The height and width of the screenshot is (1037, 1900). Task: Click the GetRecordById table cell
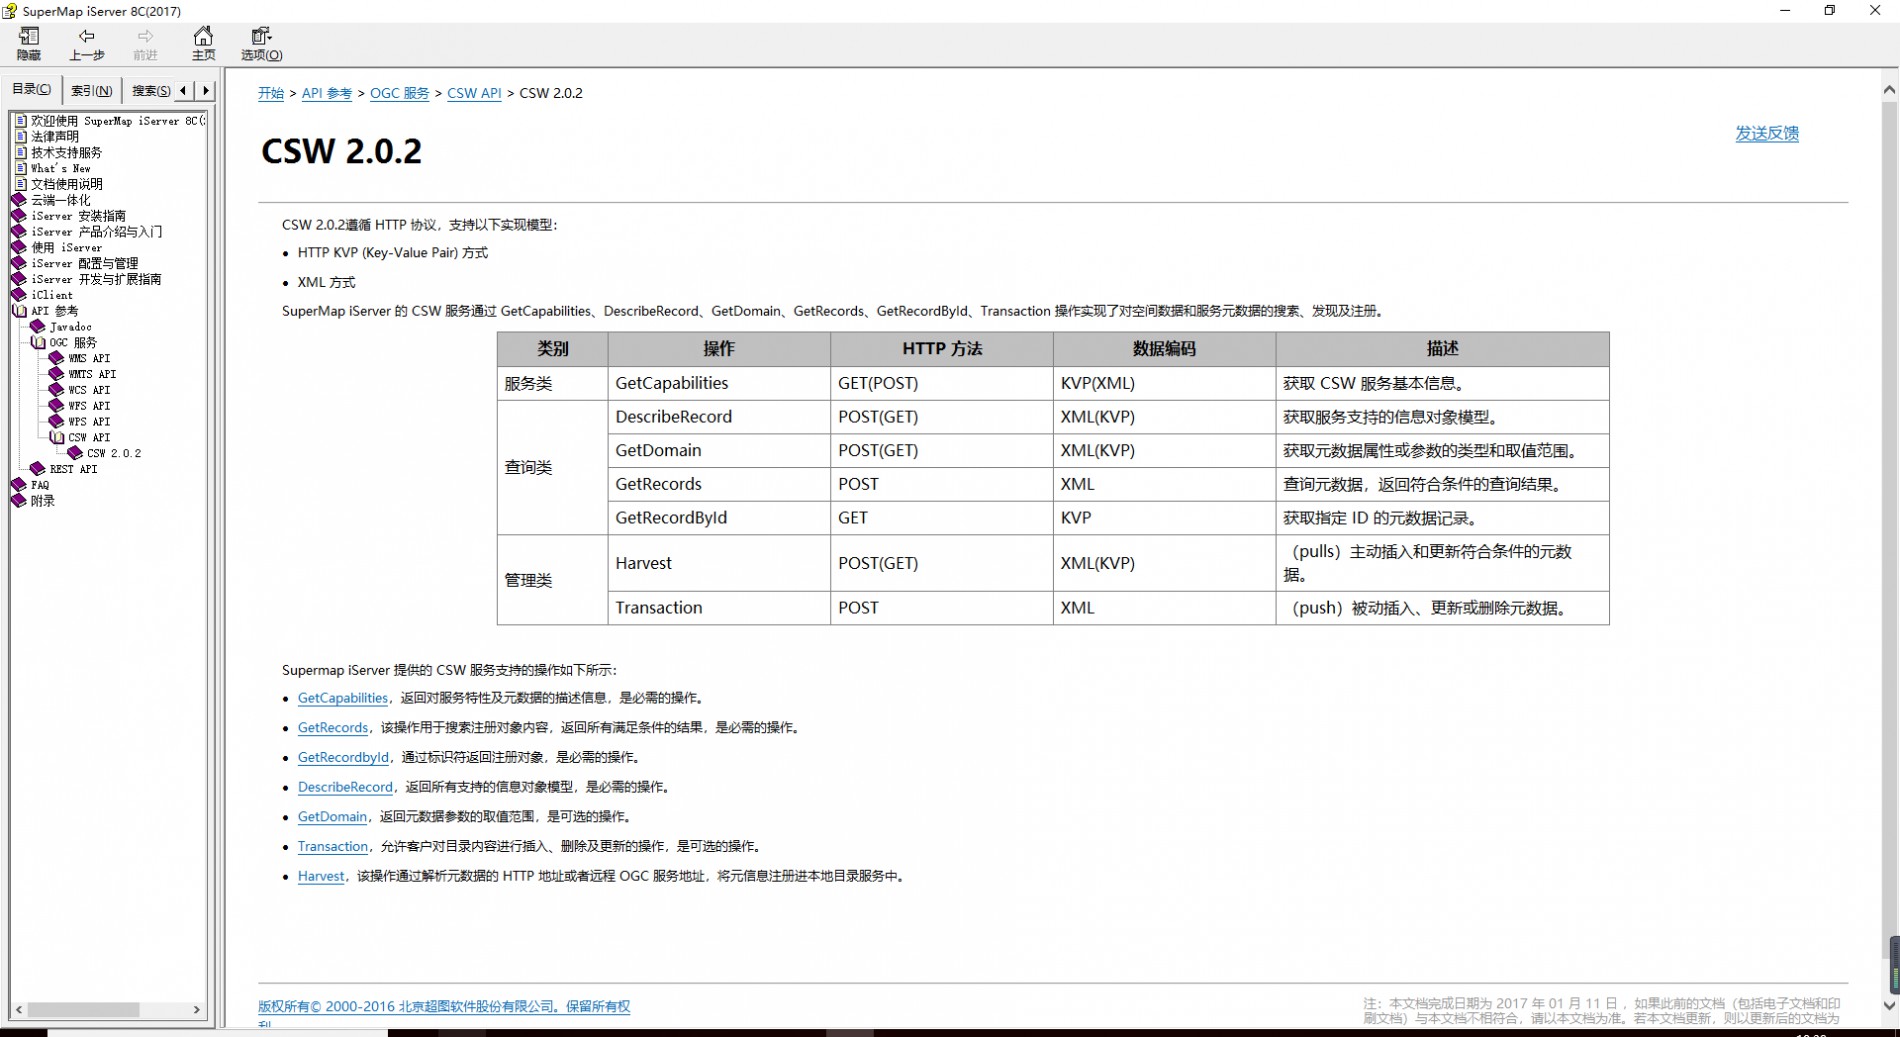719,518
